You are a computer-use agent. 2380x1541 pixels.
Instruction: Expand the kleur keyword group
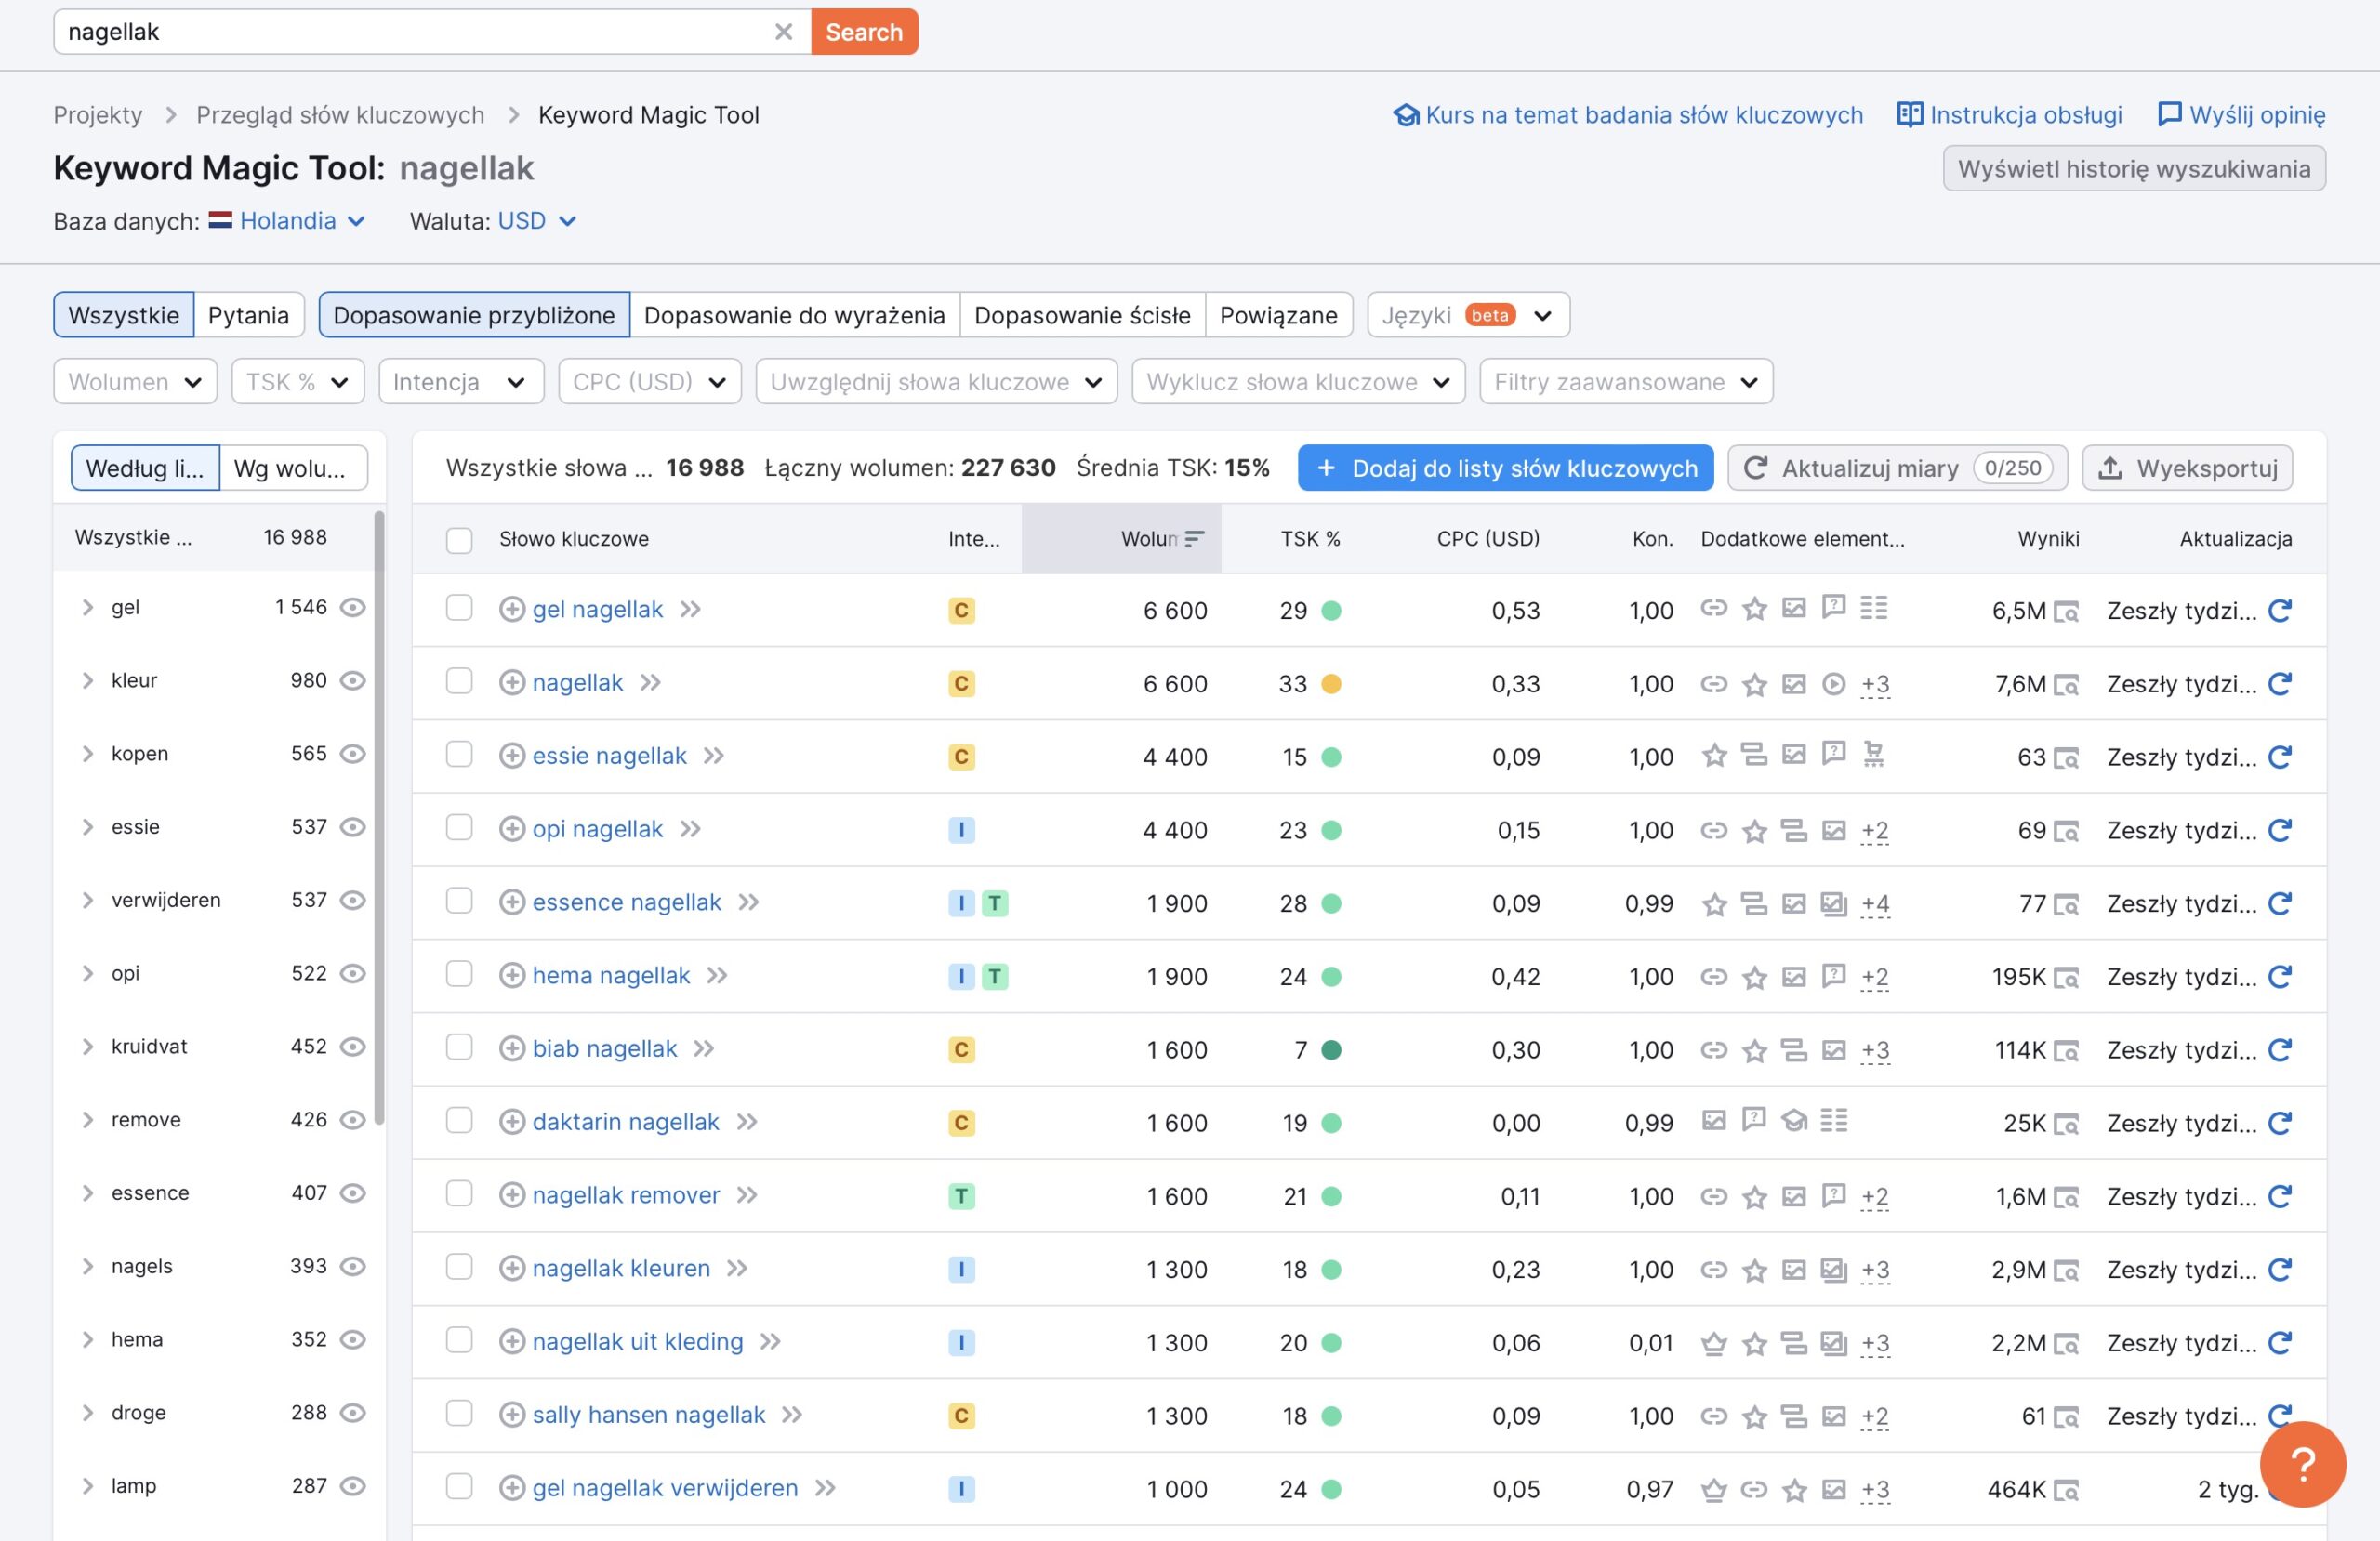click(88, 681)
